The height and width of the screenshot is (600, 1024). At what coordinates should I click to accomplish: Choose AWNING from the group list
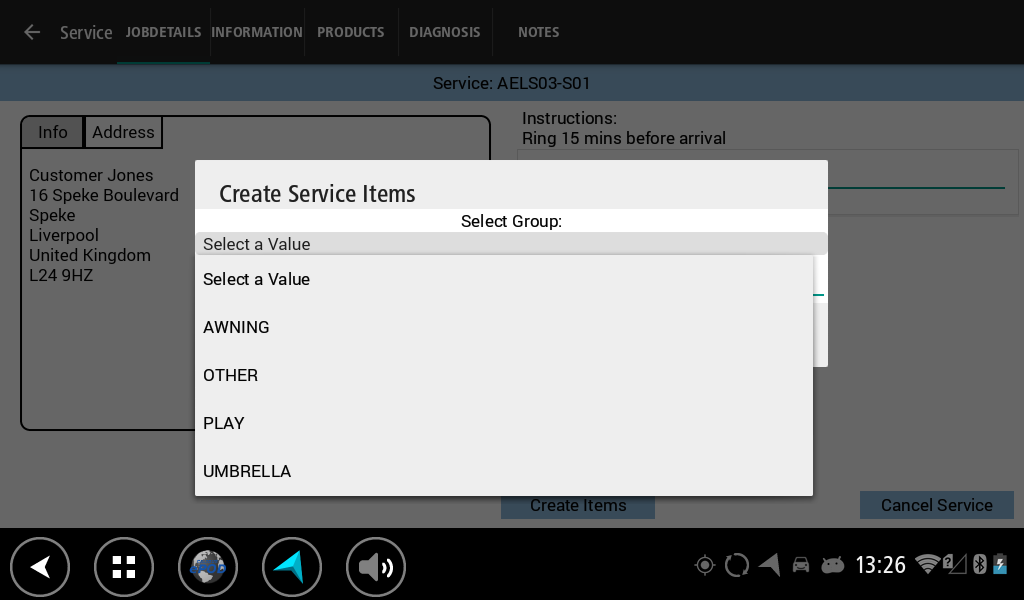pyautogui.click(x=504, y=327)
